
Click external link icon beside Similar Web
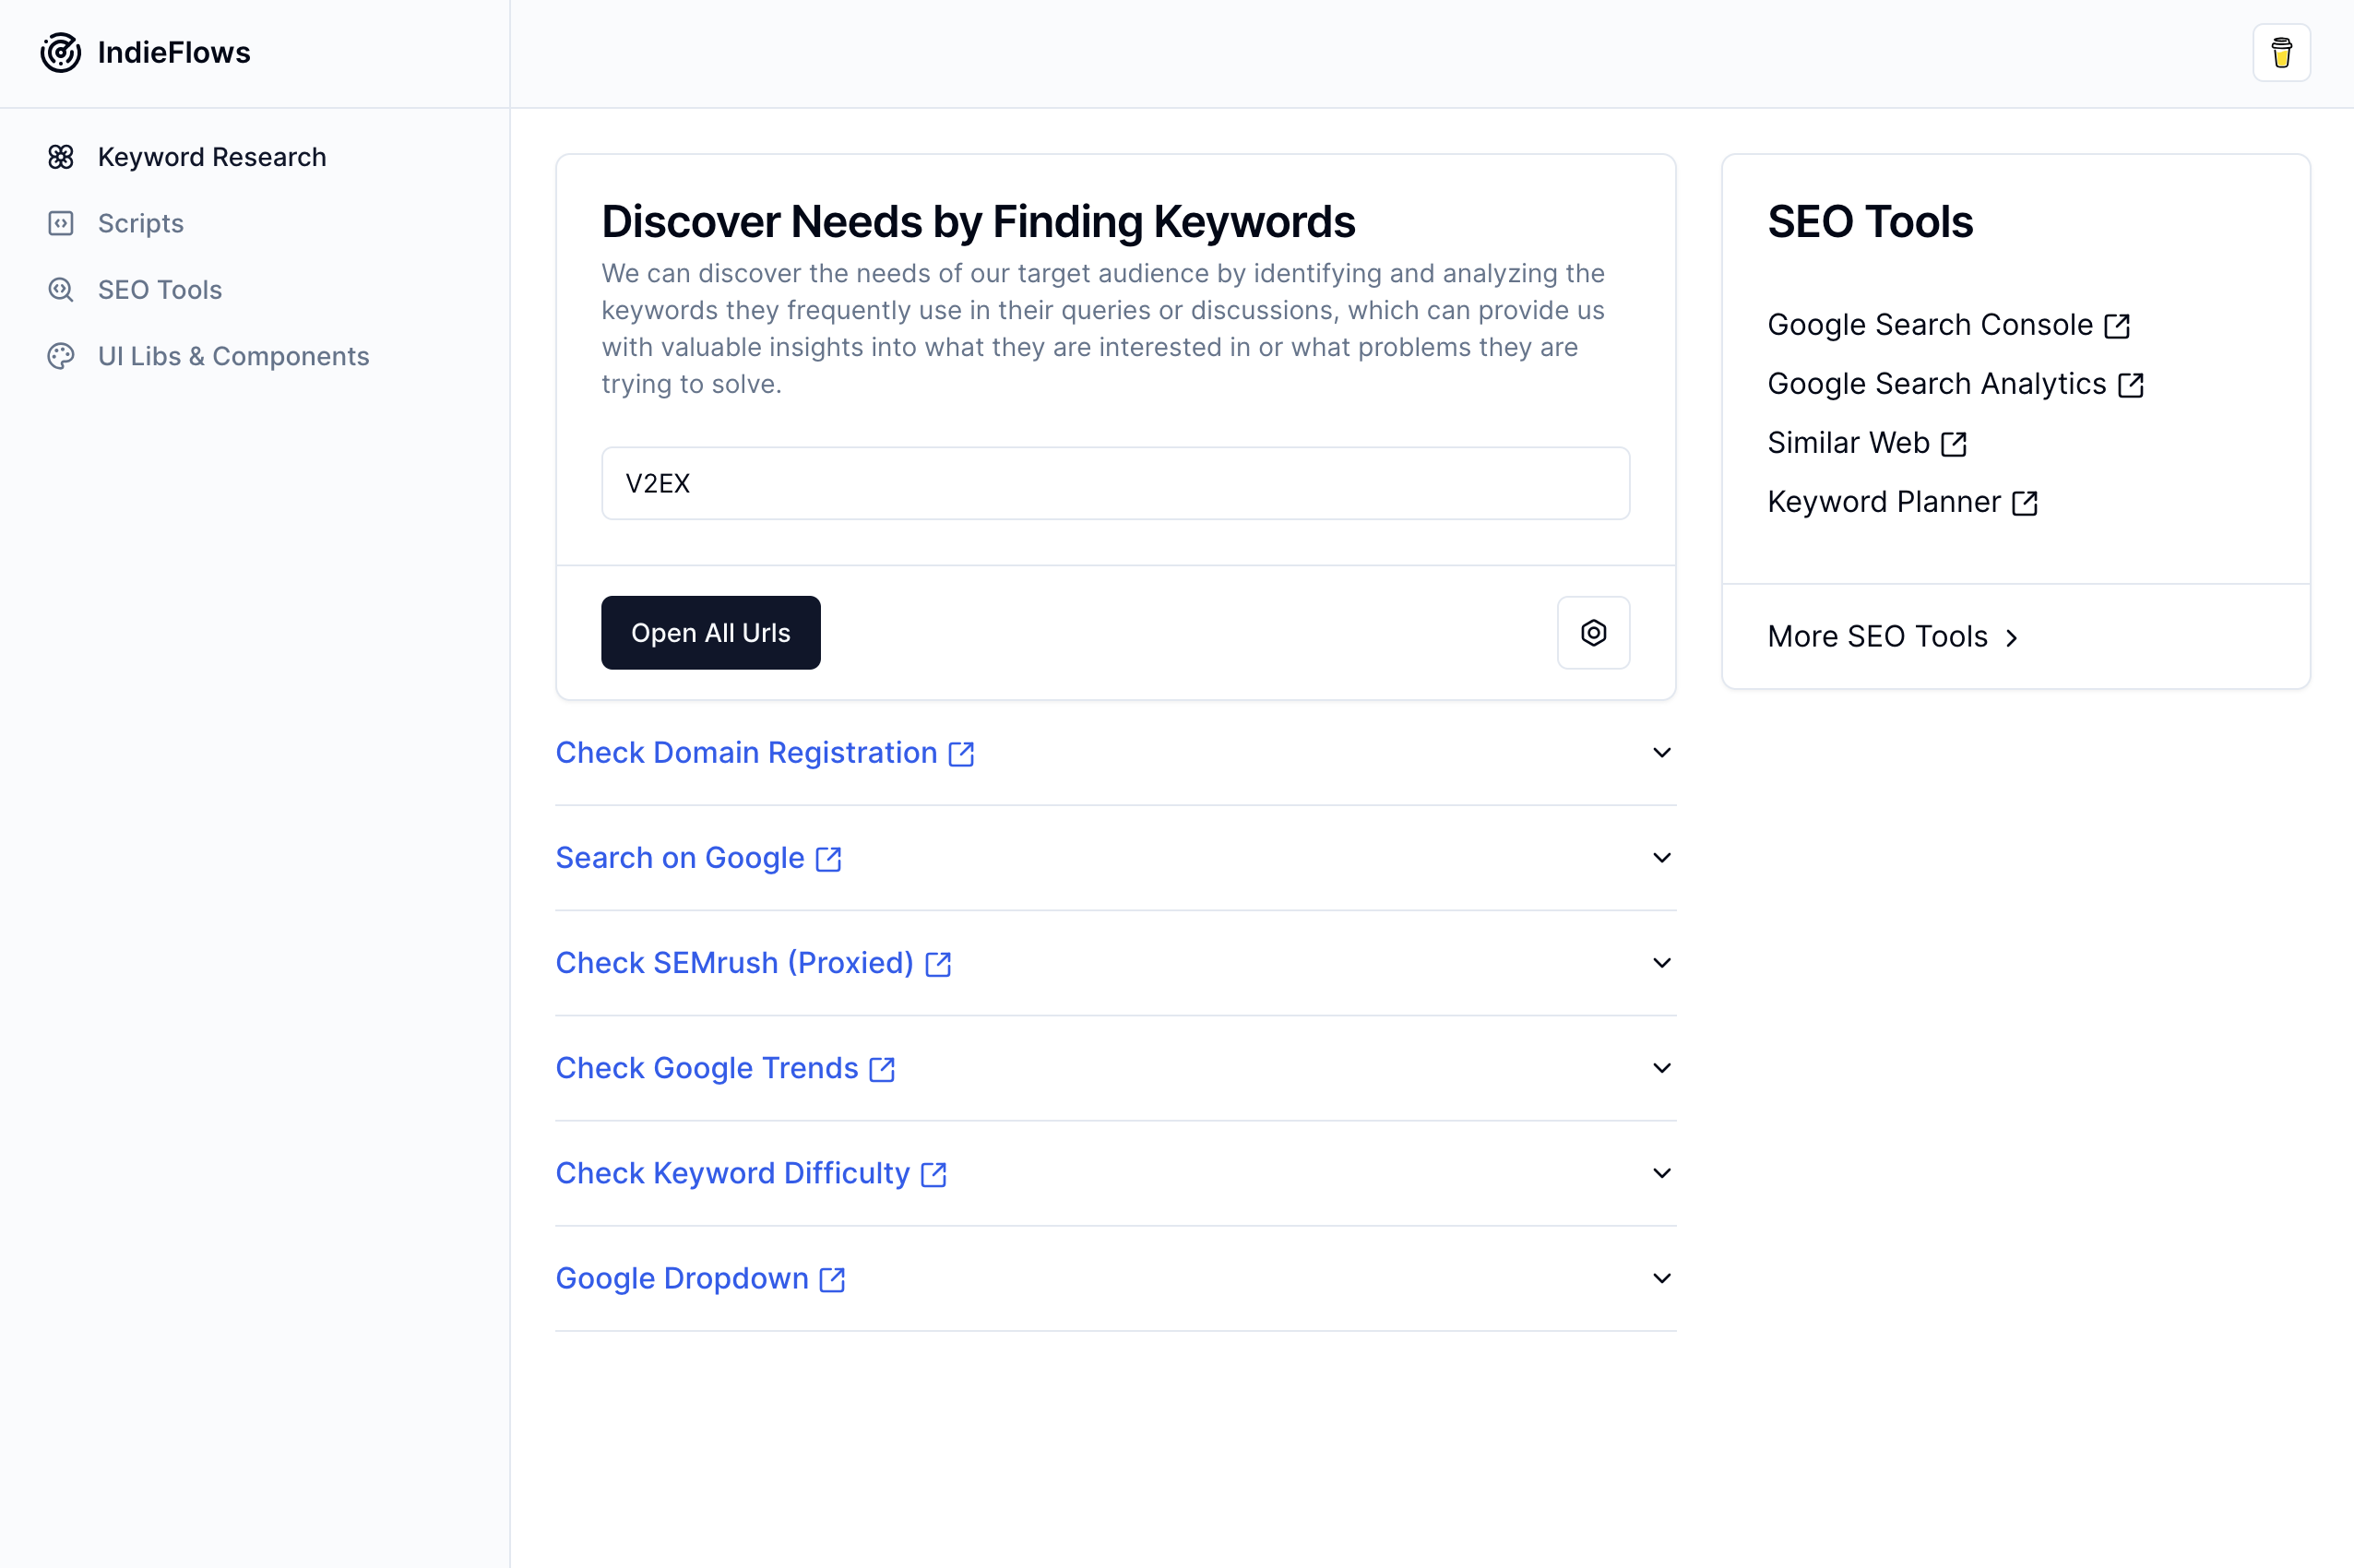1953,444
